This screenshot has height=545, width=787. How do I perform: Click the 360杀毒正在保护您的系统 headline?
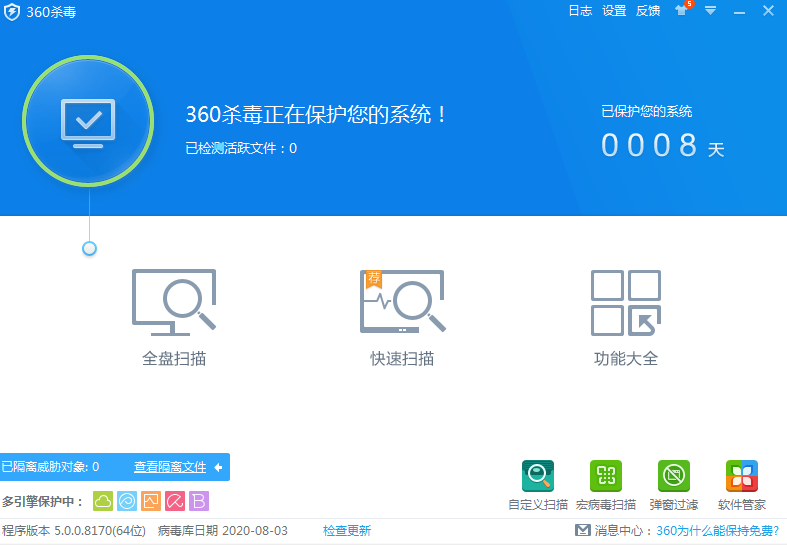click(316, 114)
